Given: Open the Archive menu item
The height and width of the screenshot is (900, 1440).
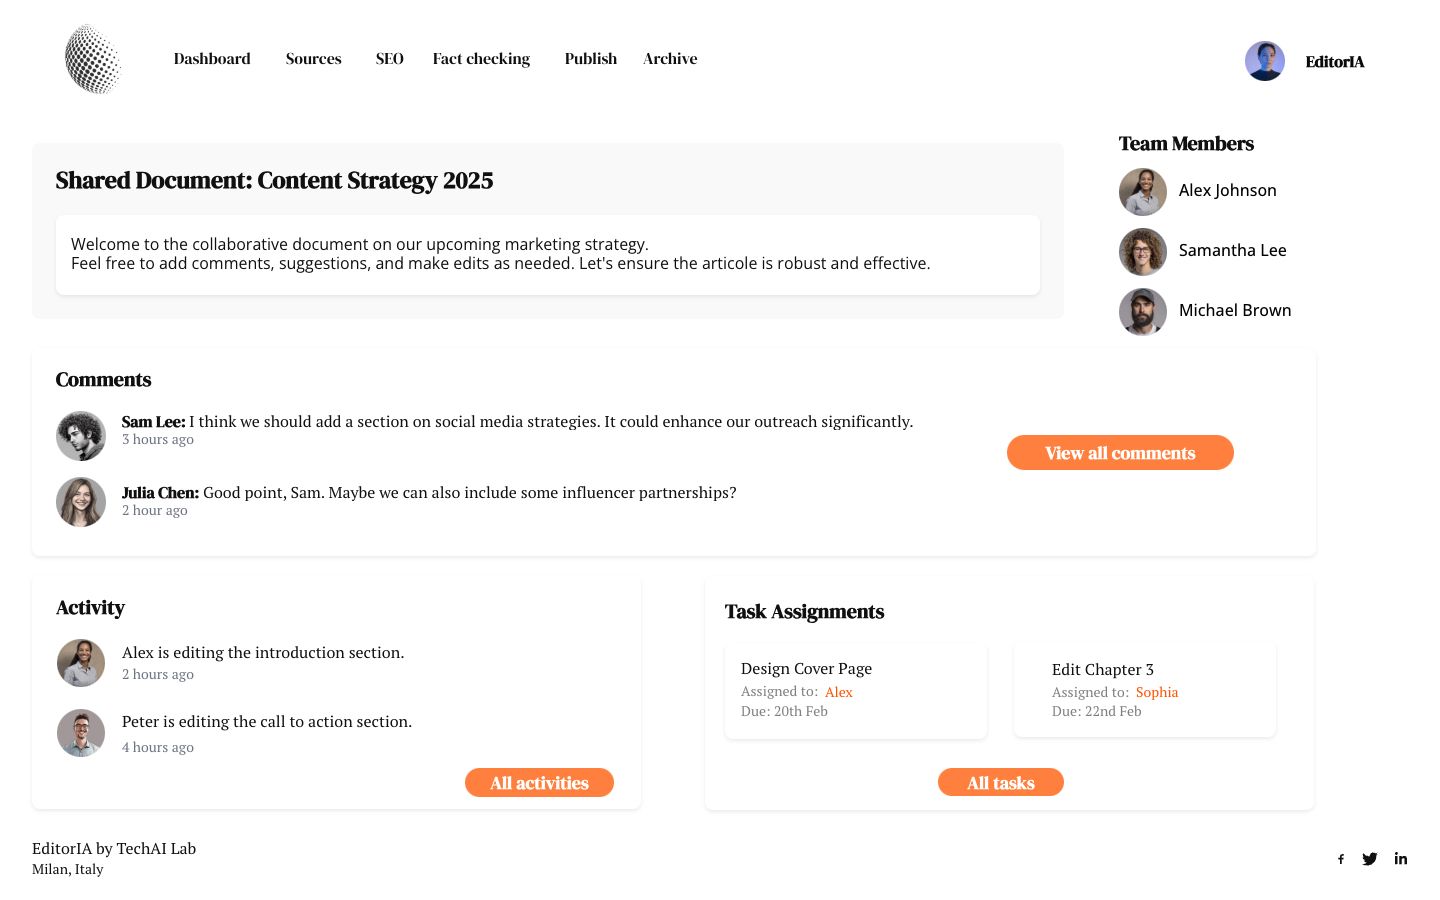Looking at the screenshot, I should coord(670,59).
